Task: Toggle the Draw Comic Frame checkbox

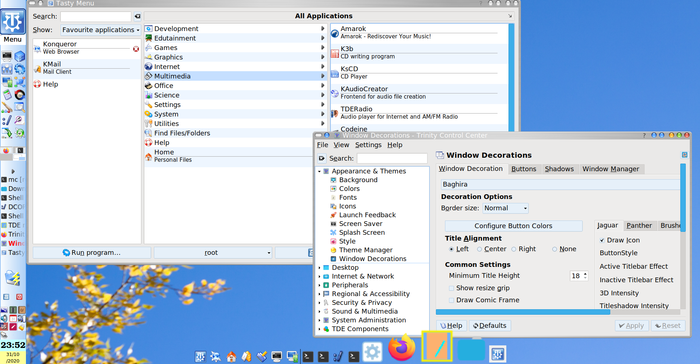Action: coord(451,300)
